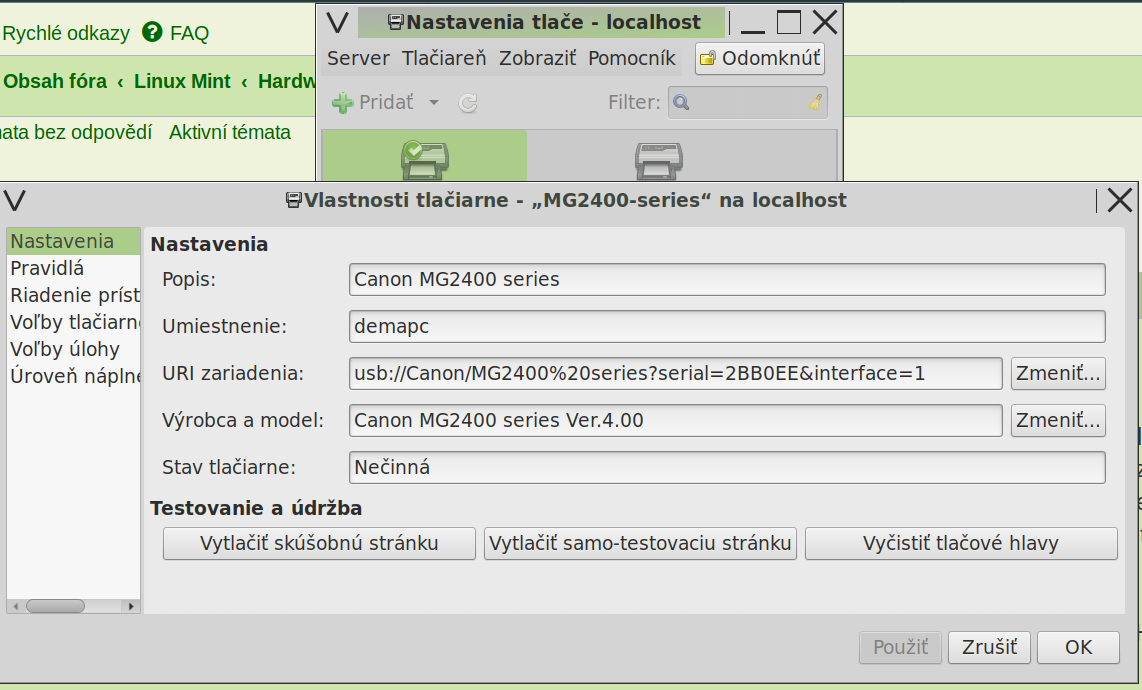Click the Aktivní témata forum link
The image size is (1142, 690).
tap(230, 132)
